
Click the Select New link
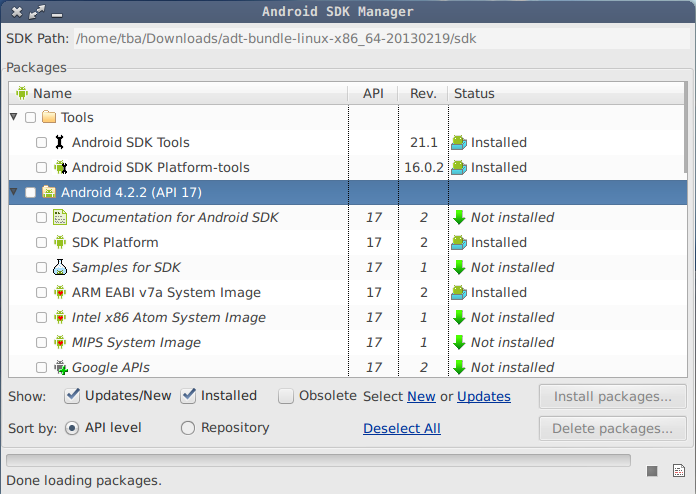421,396
